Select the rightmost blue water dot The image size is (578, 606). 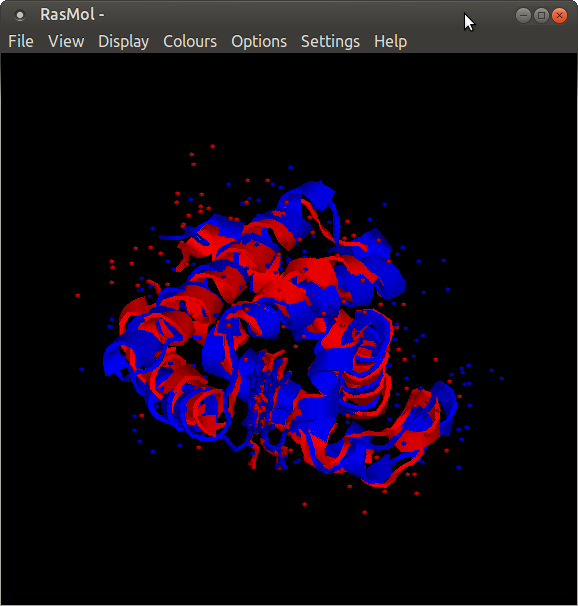coord(502,378)
